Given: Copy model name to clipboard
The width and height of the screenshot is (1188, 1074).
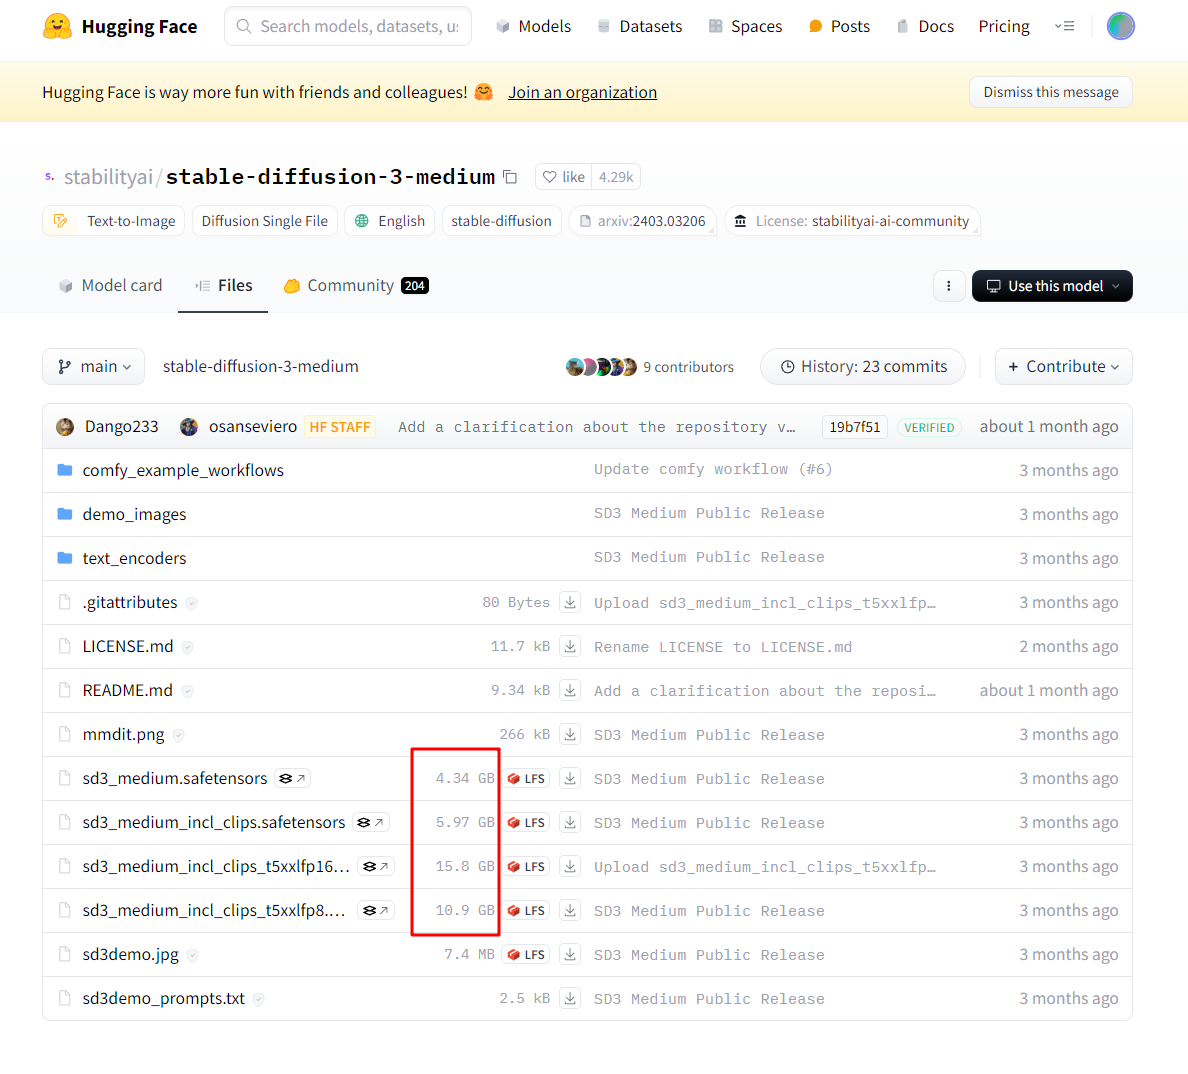Looking at the screenshot, I should coord(511,177).
